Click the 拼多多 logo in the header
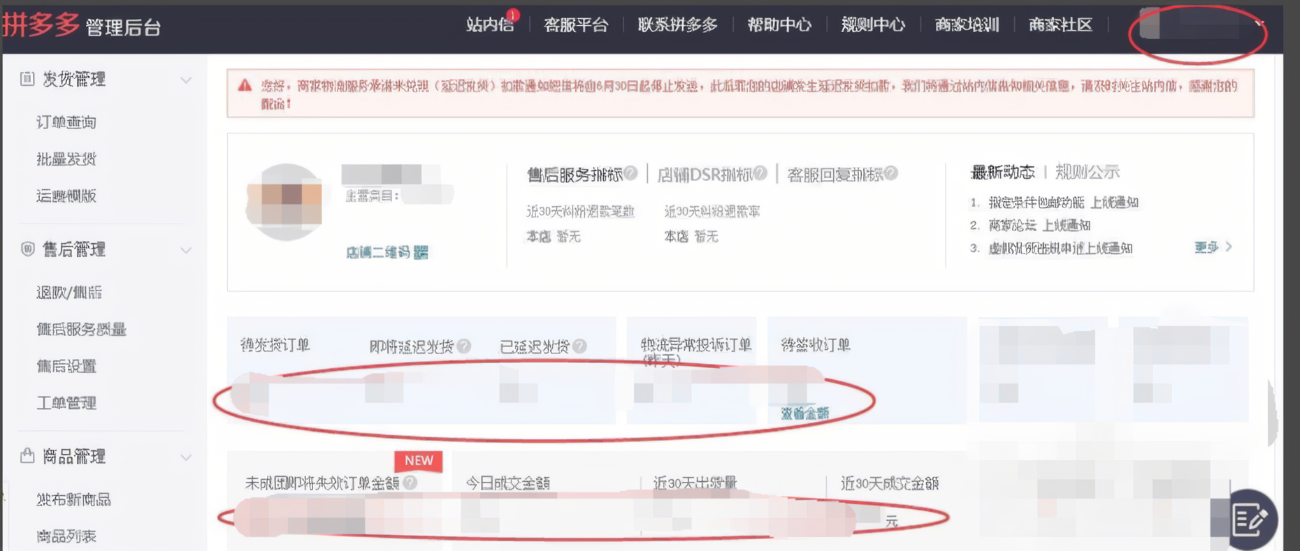 41,26
